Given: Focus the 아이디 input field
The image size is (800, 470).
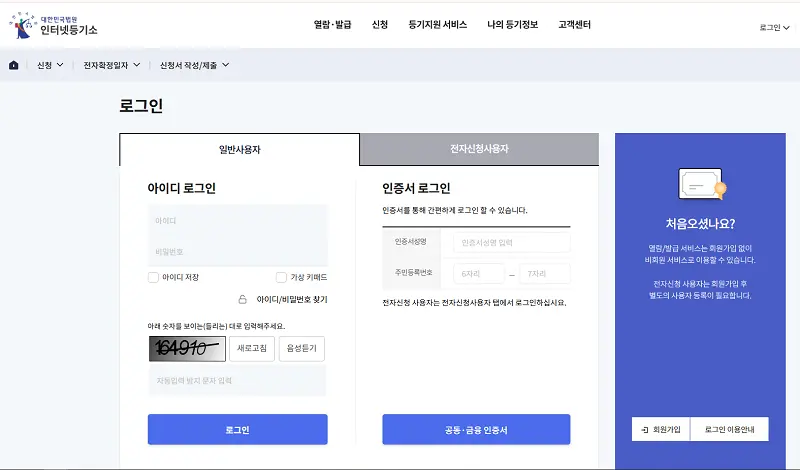Looking at the screenshot, I should pyautogui.click(x=238, y=220).
